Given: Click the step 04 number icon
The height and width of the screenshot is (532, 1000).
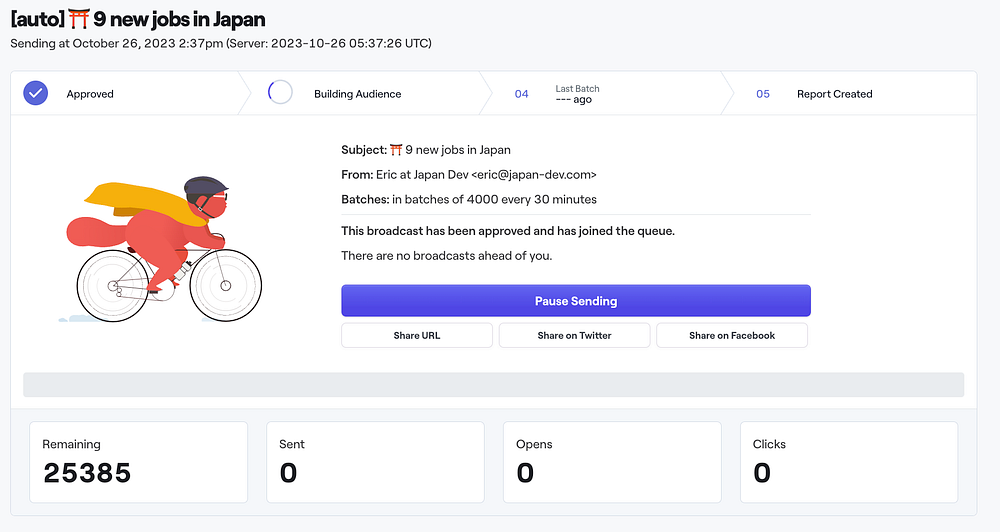Looking at the screenshot, I should tap(521, 94).
